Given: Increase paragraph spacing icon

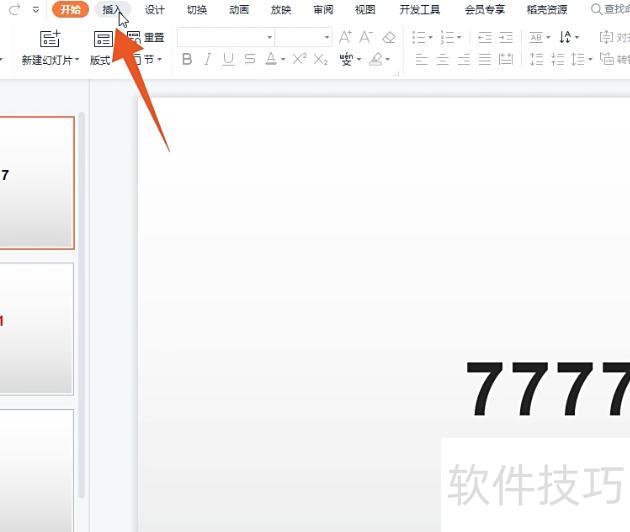Looking at the screenshot, I should (537, 59).
